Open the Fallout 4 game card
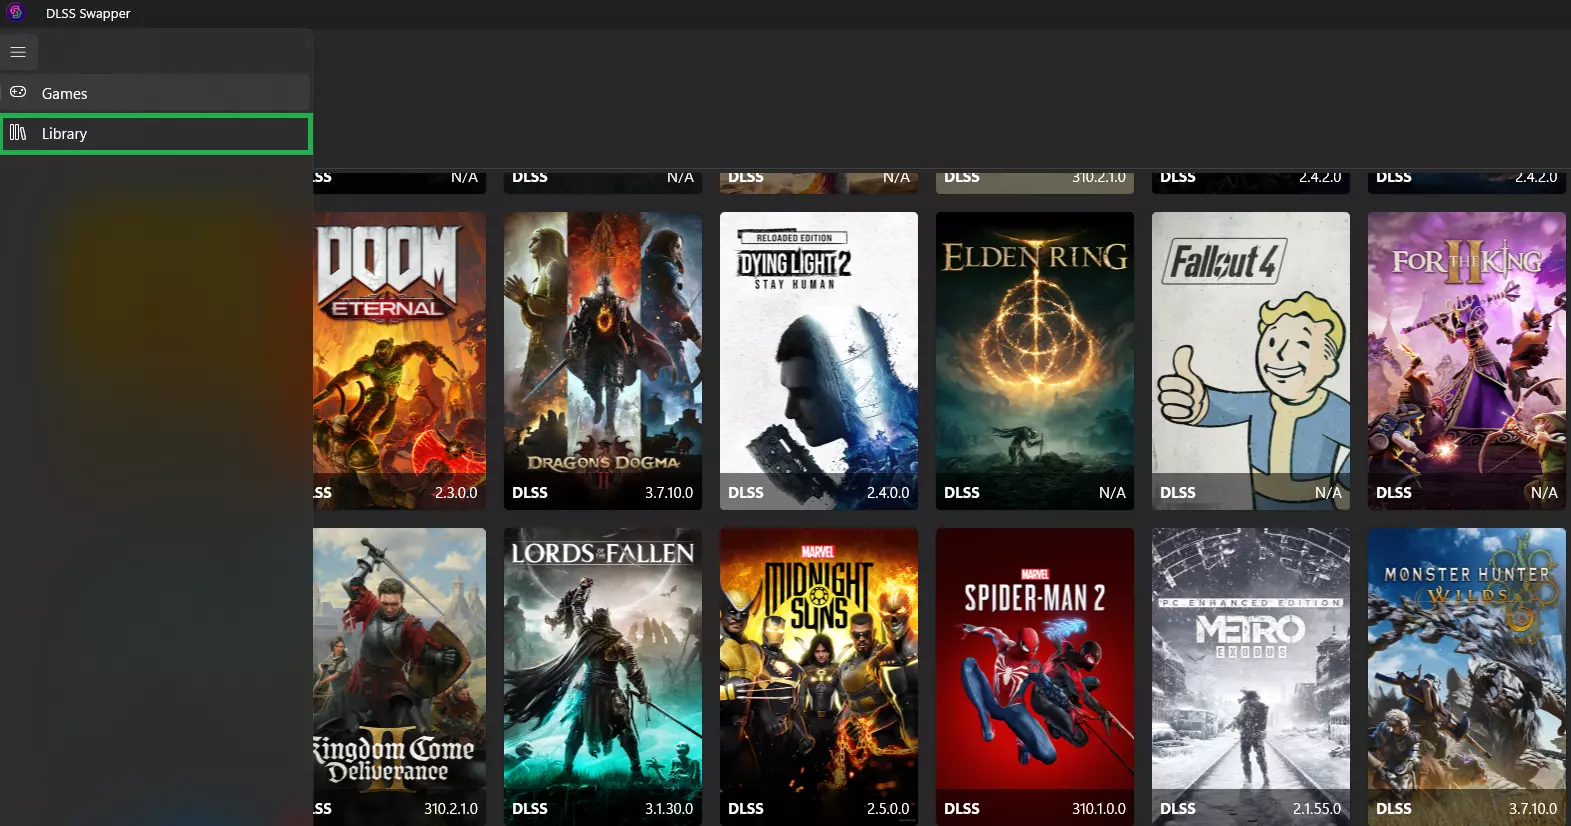The height and width of the screenshot is (826, 1571). tap(1251, 361)
